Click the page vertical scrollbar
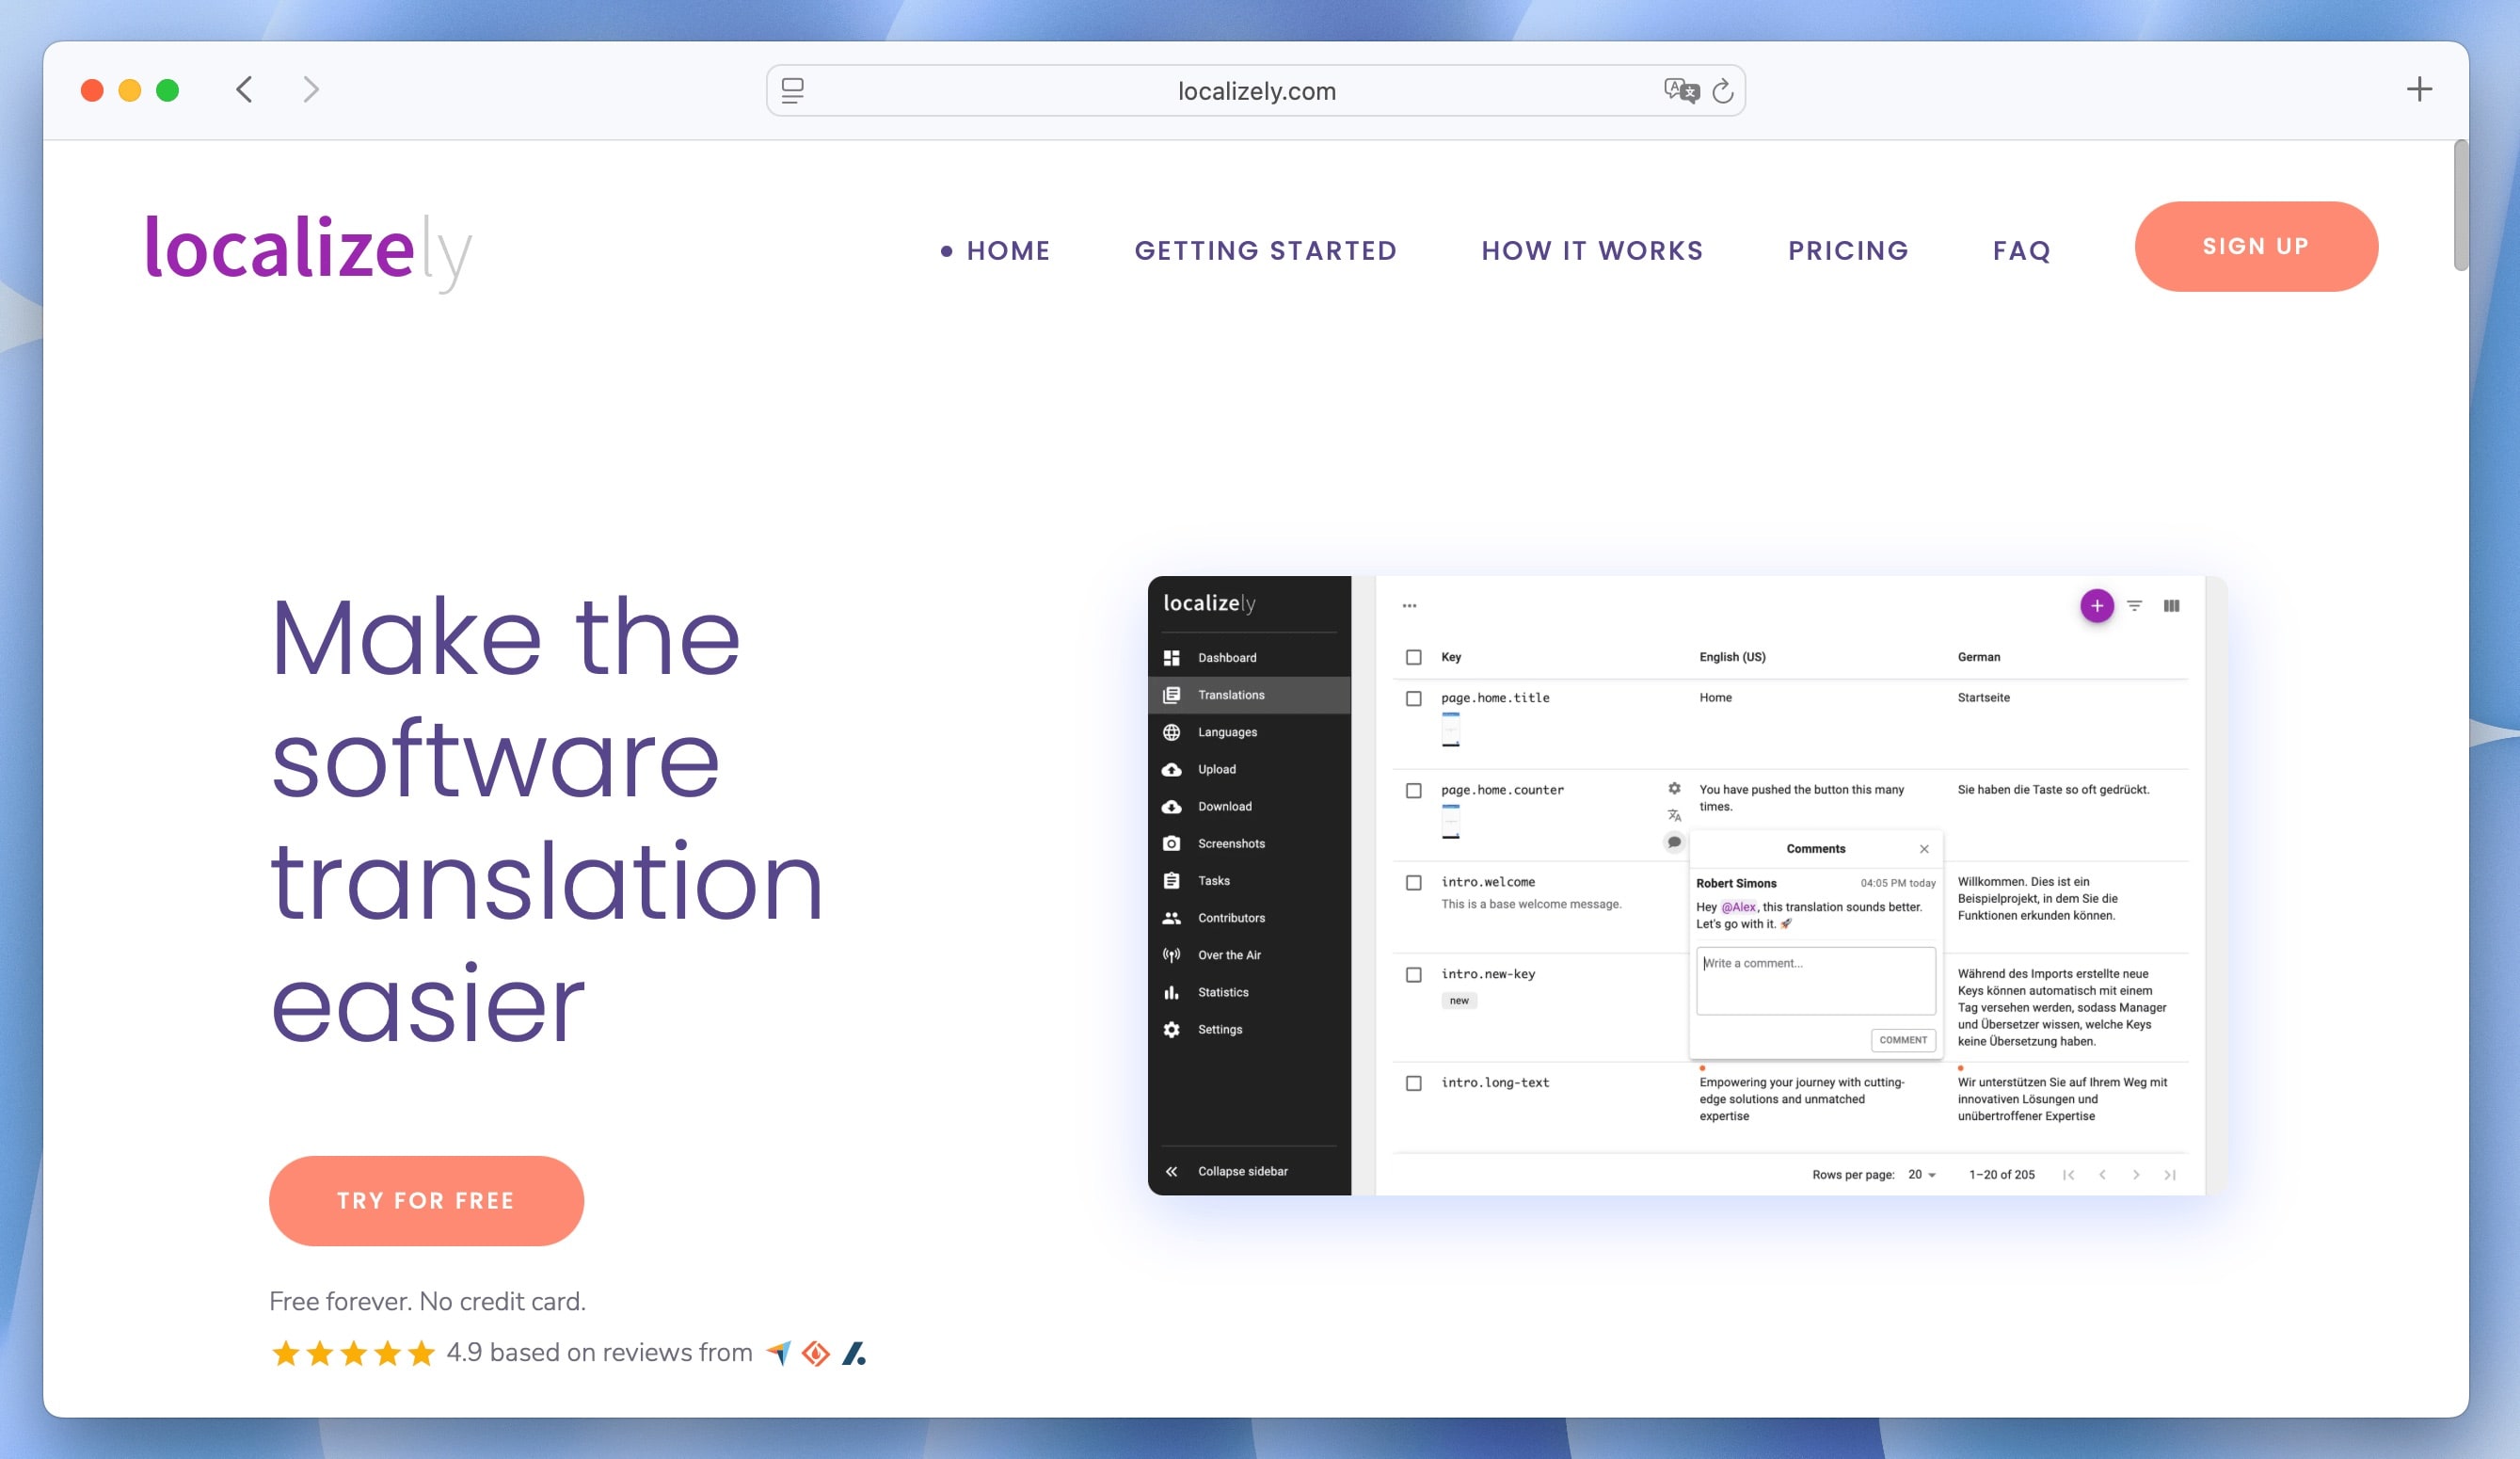Viewport: 2520px width, 1459px height. coord(2461,205)
